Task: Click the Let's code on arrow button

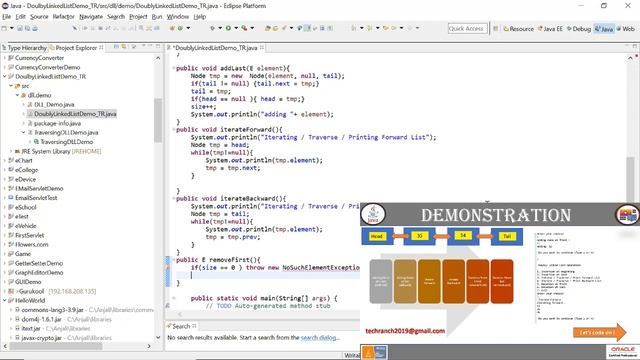Action: 599,332
